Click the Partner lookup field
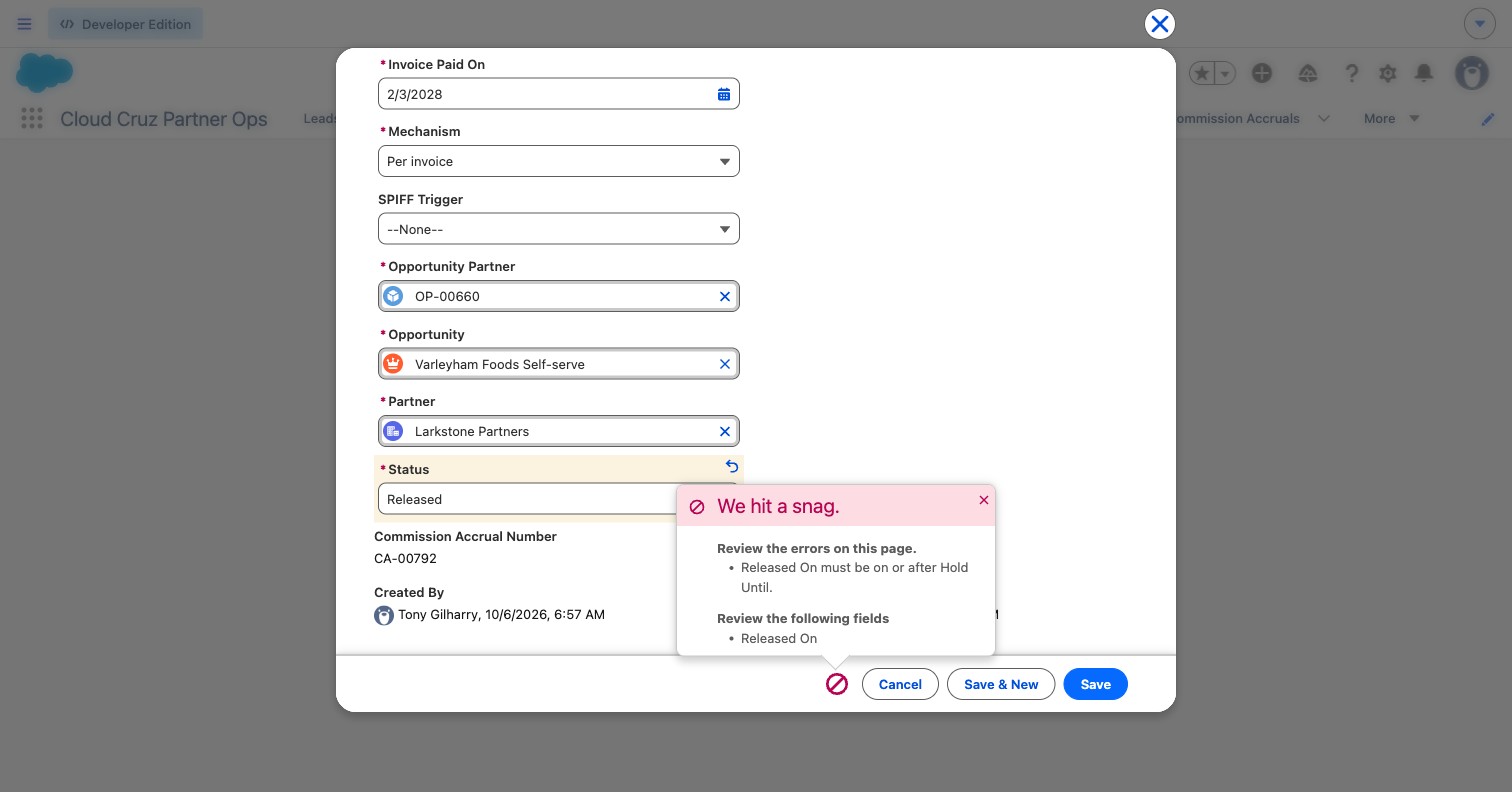This screenshot has width=1512, height=792. click(x=559, y=431)
